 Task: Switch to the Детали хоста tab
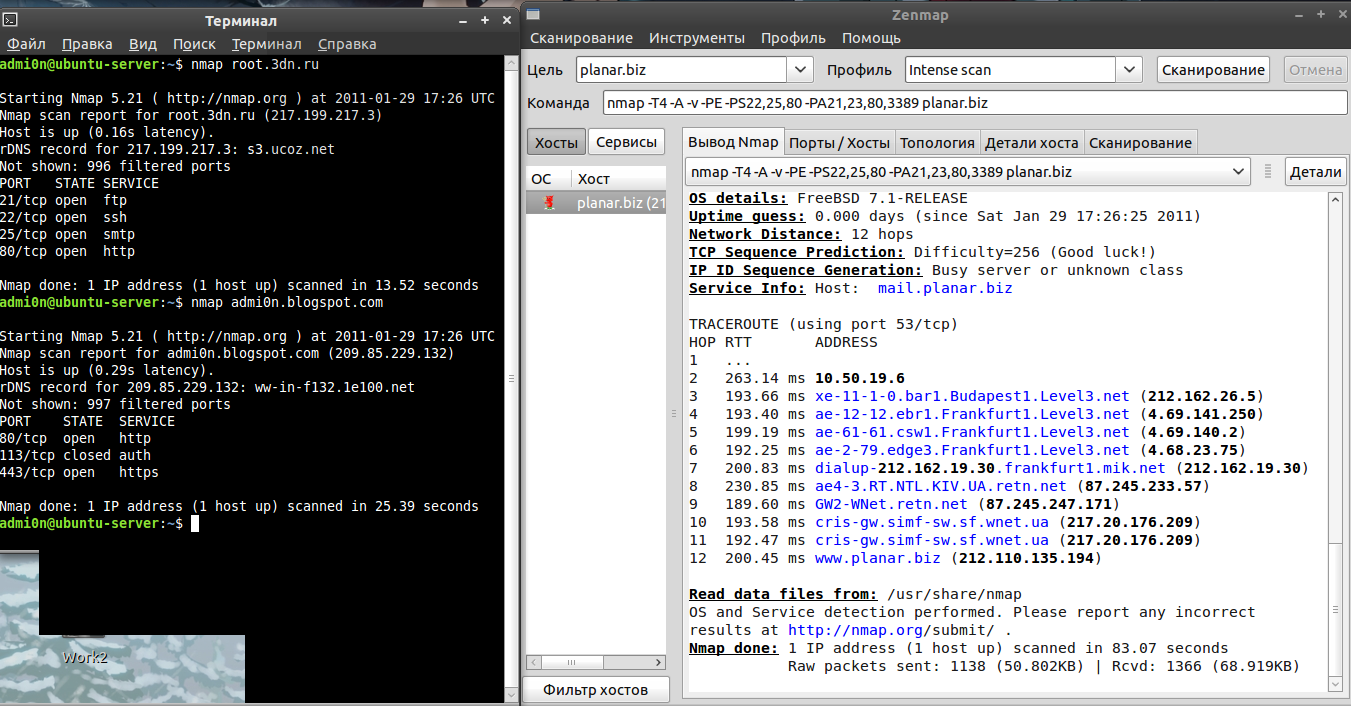(x=1032, y=142)
